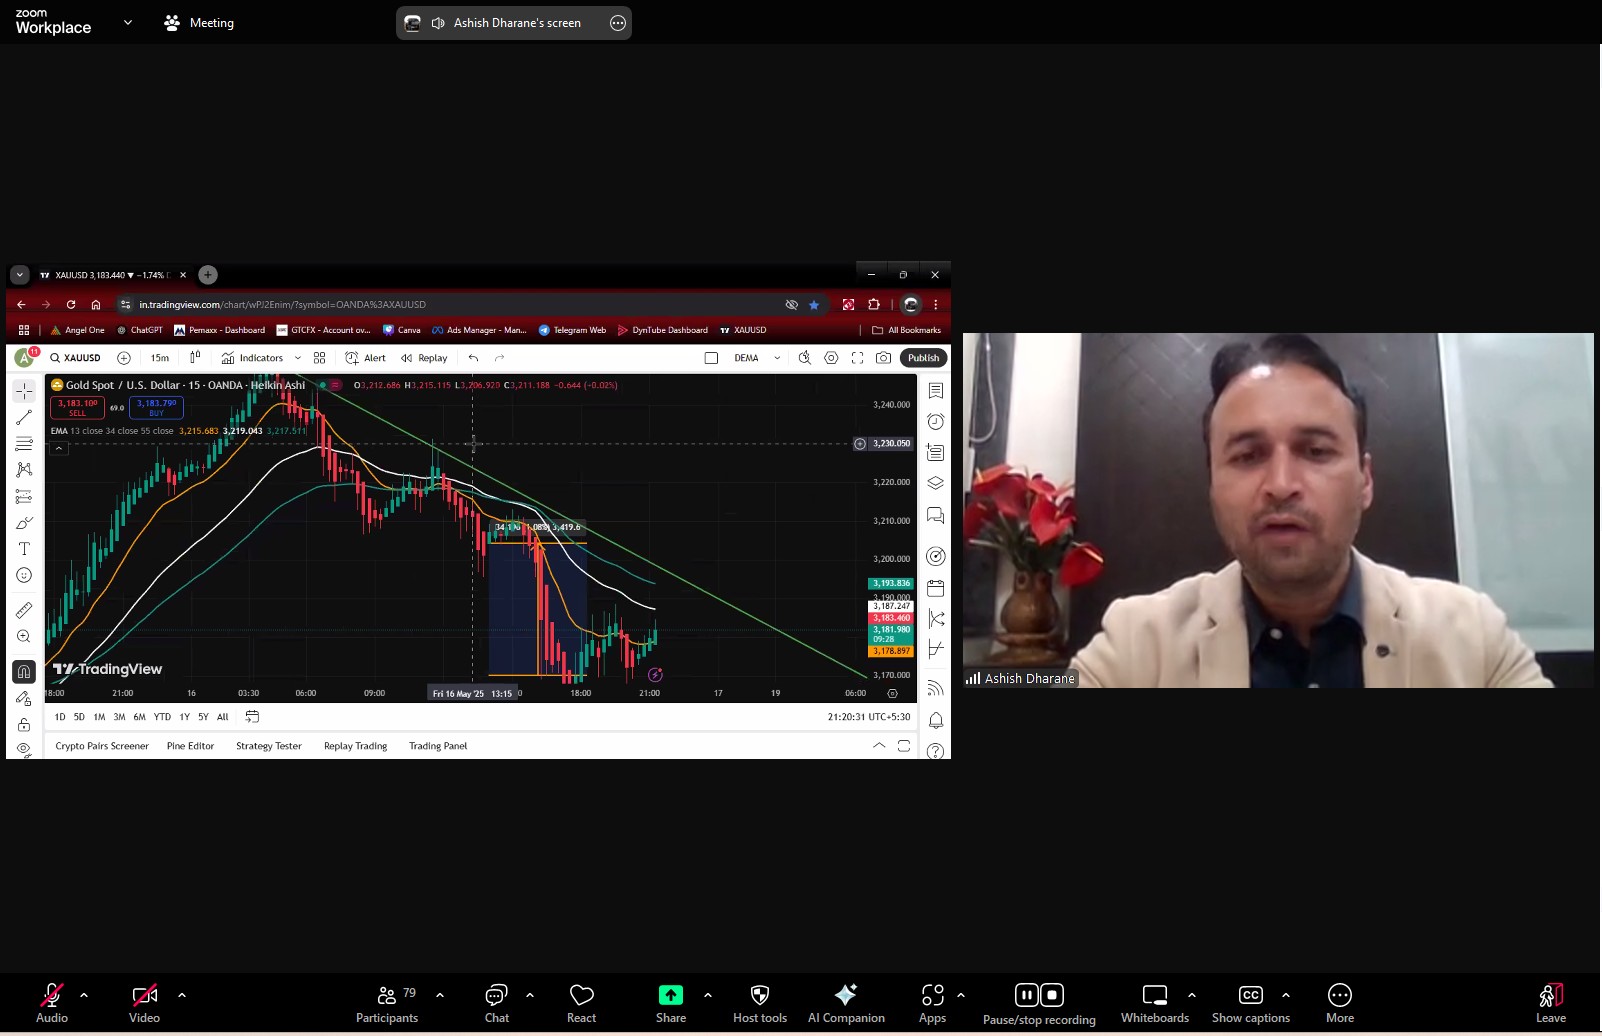
Task: Open the DEMA layout dropdown
Action: point(777,358)
